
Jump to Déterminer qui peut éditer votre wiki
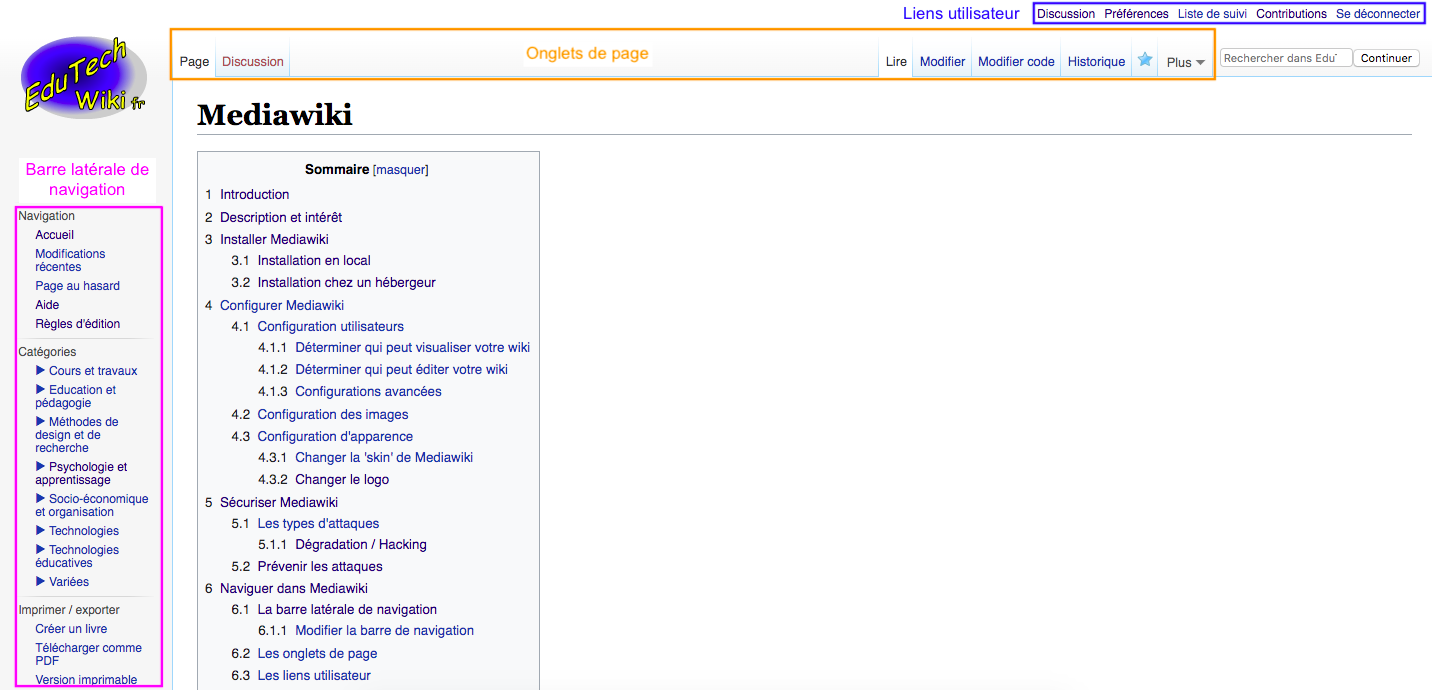click(401, 369)
